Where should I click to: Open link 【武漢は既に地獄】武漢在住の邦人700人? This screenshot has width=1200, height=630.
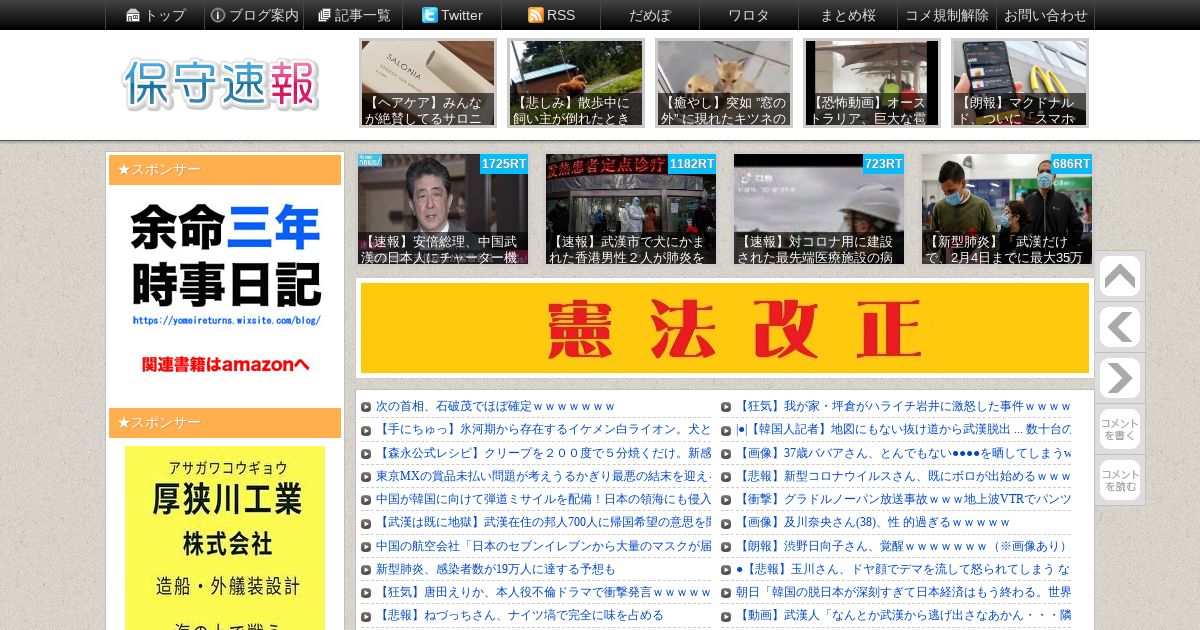pos(543,522)
